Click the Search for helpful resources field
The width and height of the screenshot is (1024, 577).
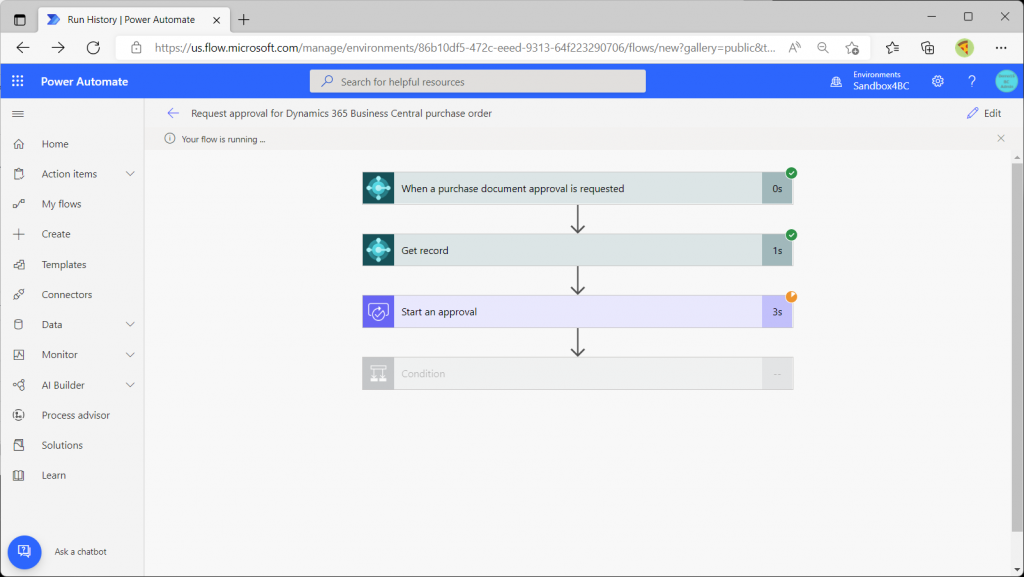click(x=478, y=82)
